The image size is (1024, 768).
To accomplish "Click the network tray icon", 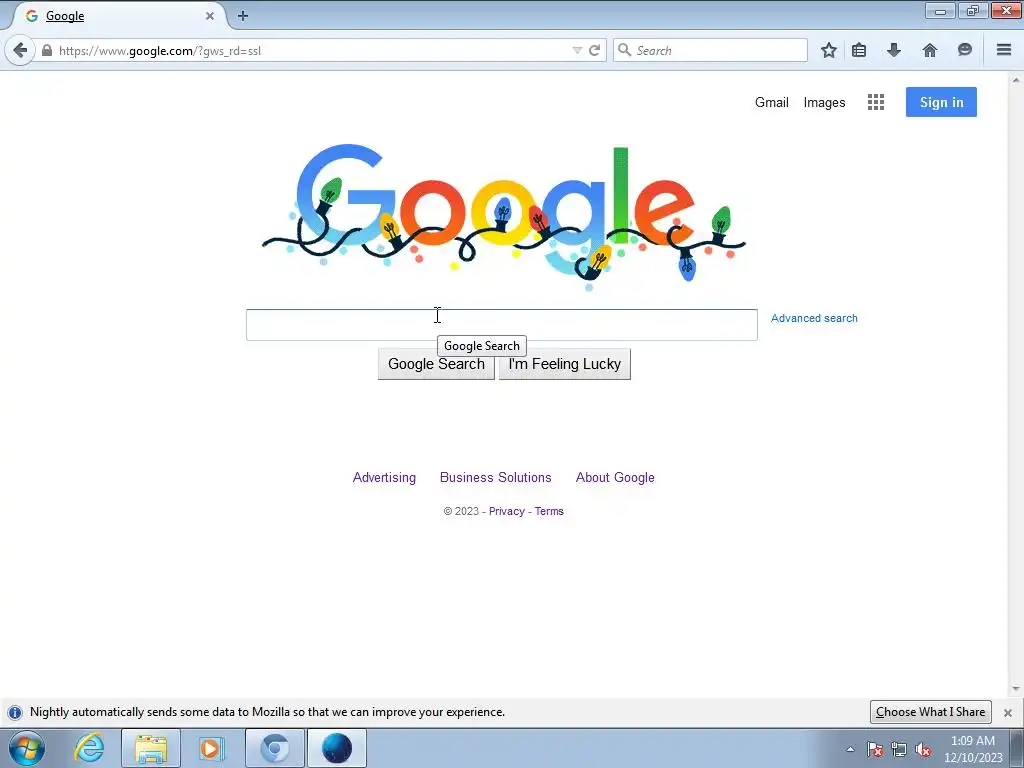I will click(899, 750).
